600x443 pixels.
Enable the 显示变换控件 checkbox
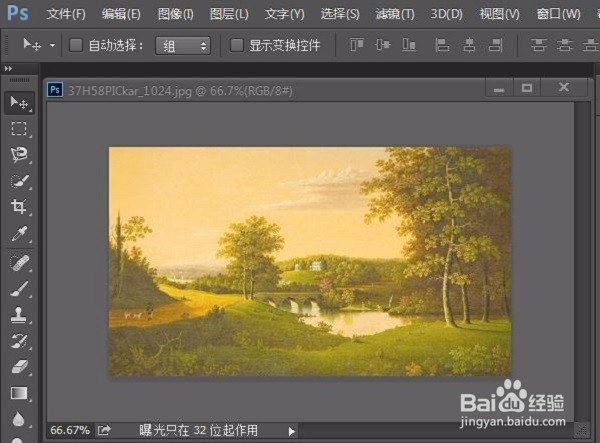point(236,45)
